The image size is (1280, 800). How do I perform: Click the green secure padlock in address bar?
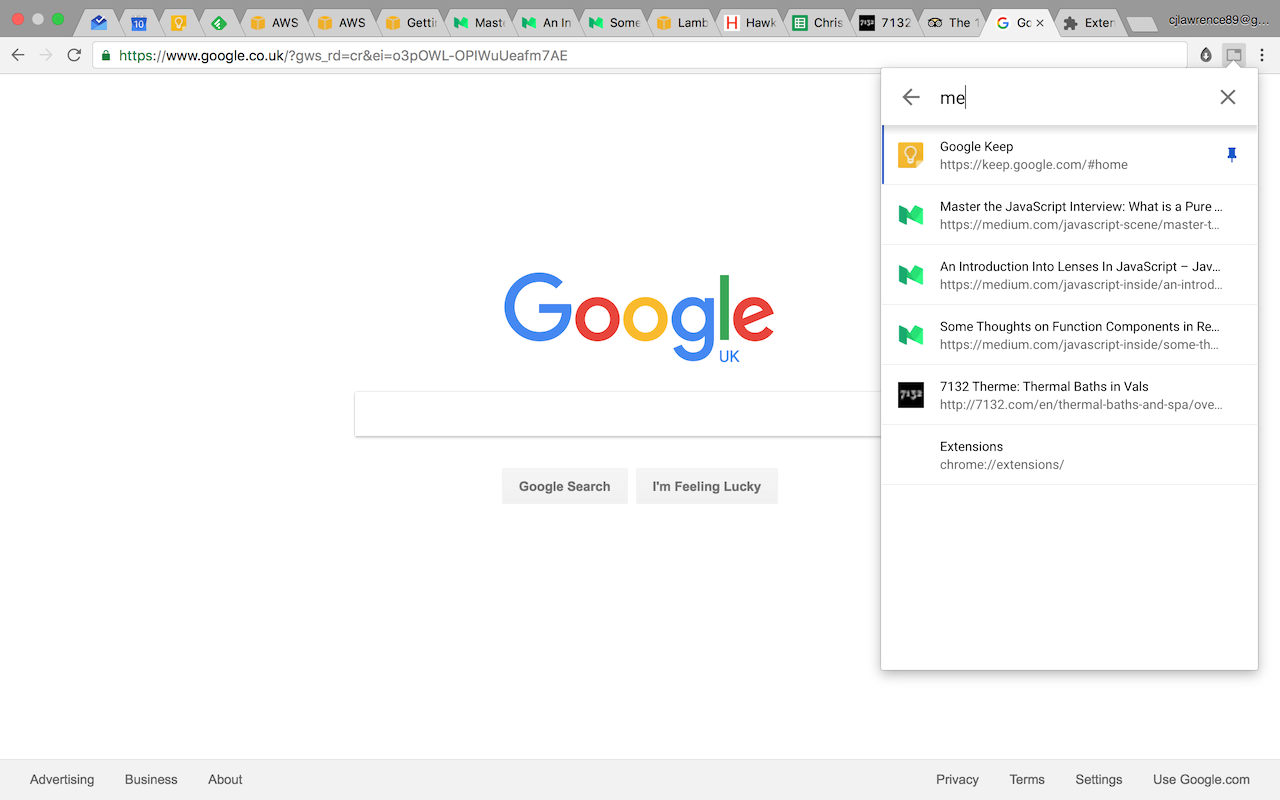pos(106,56)
